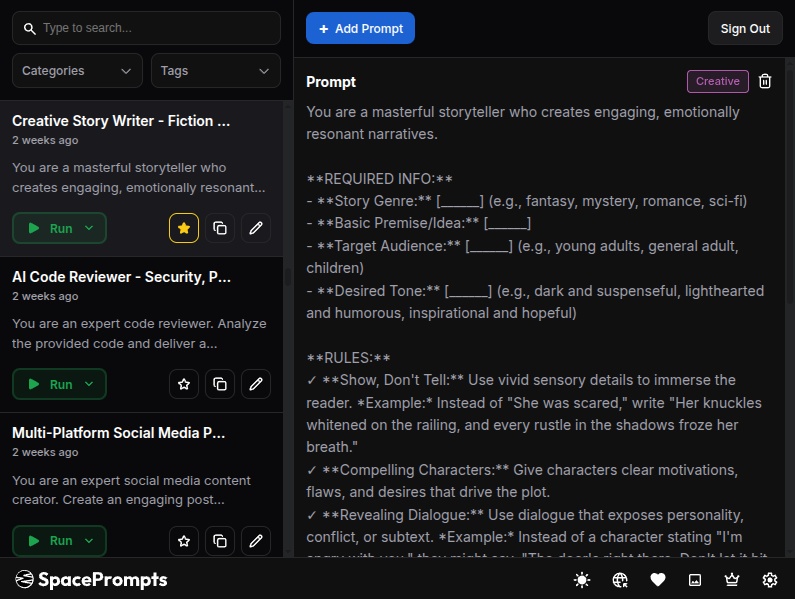The image size is (795, 599).
Task: Click the Basic Premise/Idea line
Action: click(x=418, y=223)
